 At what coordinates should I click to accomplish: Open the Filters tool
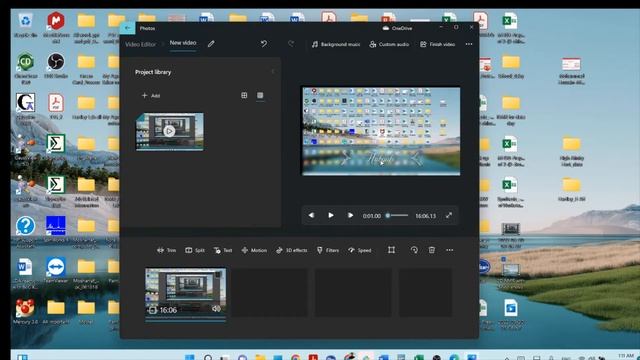click(328, 250)
